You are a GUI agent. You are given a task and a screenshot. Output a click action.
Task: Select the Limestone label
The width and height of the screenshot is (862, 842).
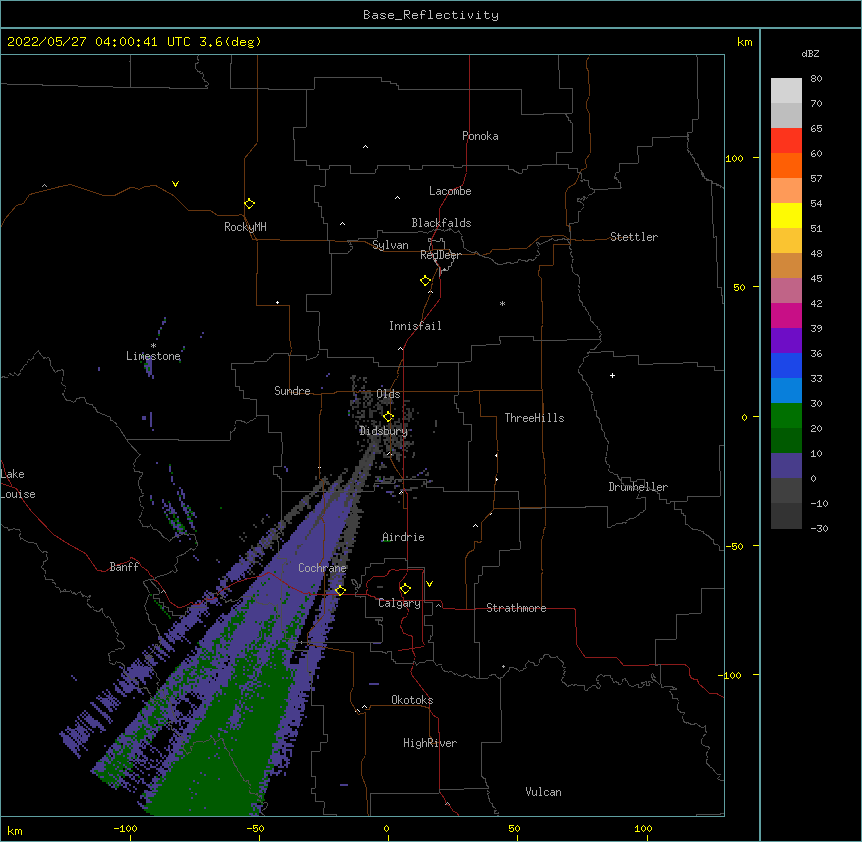(153, 356)
